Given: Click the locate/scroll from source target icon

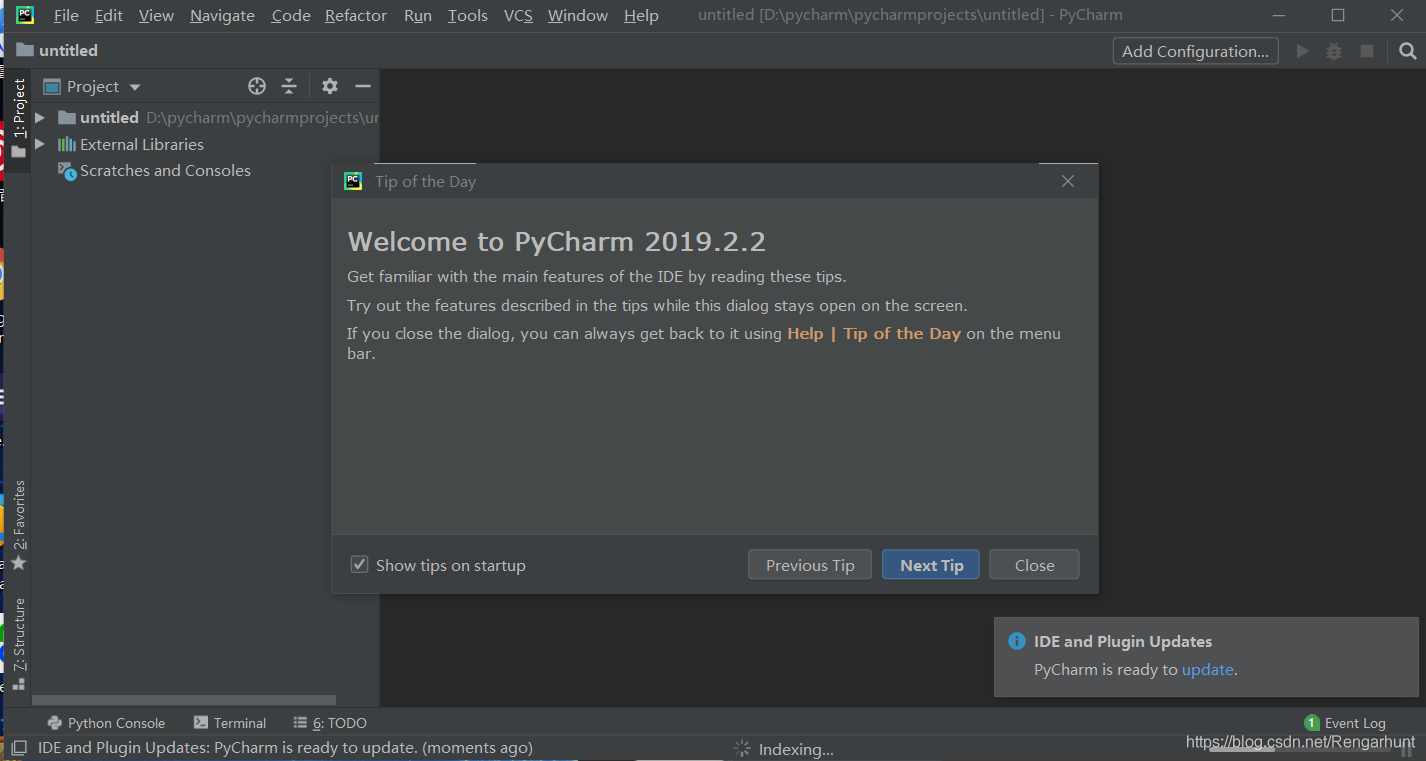Looking at the screenshot, I should [257, 87].
